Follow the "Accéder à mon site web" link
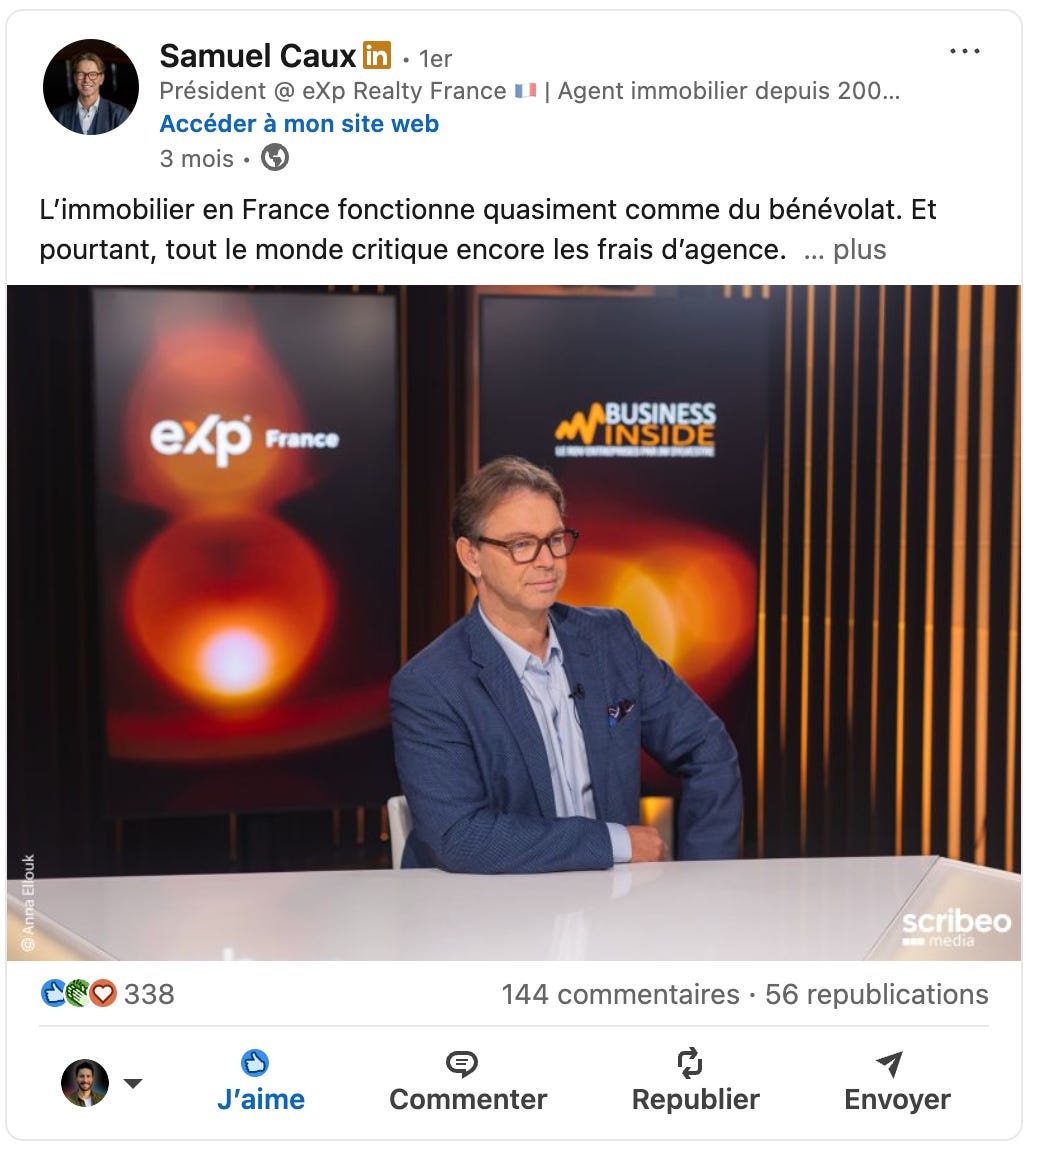This screenshot has height=1156, width=1040. pyautogui.click(x=299, y=124)
